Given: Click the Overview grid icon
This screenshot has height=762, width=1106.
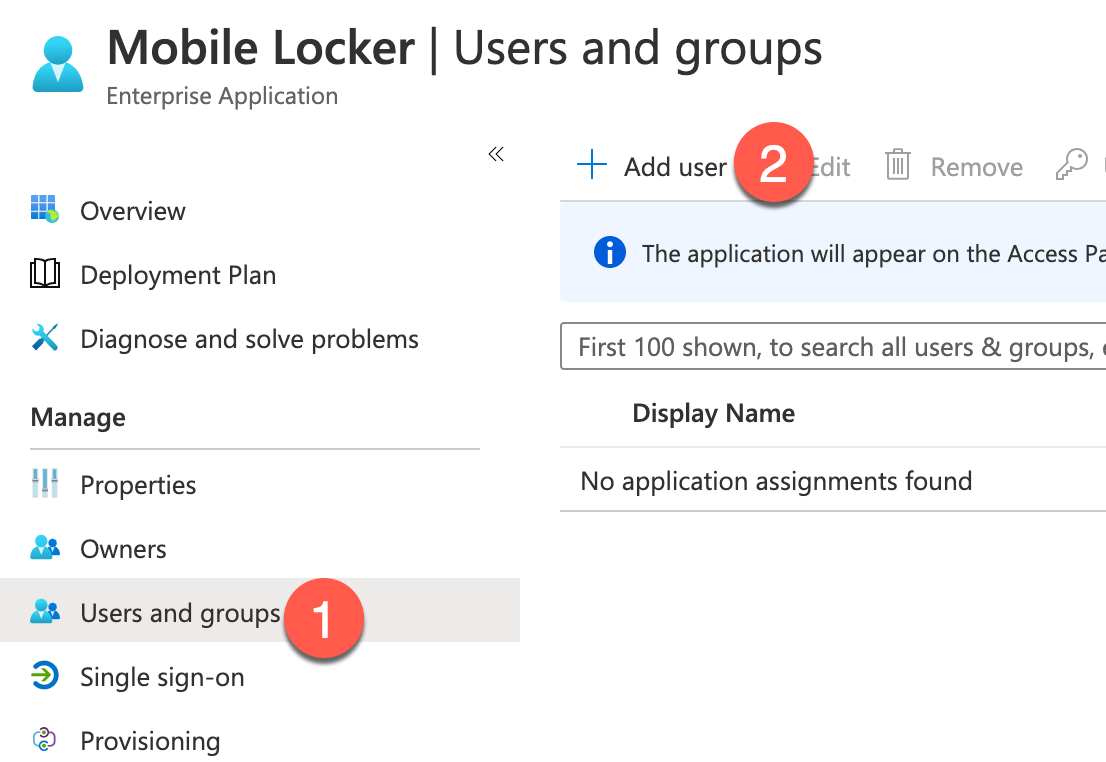Looking at the screenshot, I should (x=44, y=209).
